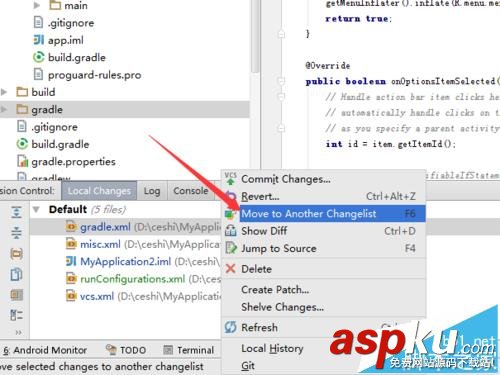The image size is (500, 375).
Task: Click the VCS commit icon
Action: click(x=230, y=179)
